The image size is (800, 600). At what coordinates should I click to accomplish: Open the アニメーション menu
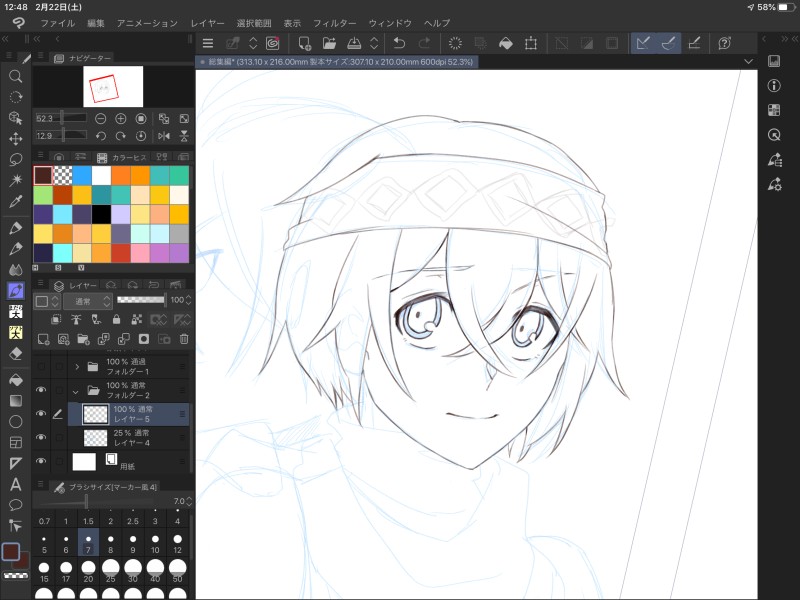coord(147,23)
